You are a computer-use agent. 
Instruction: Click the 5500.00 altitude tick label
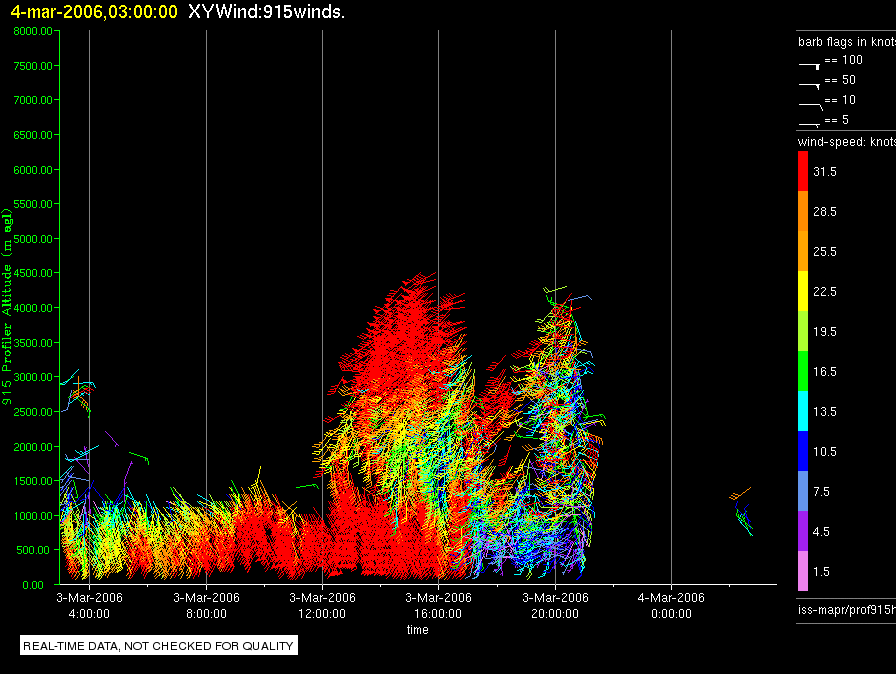click(x=33, y=204)
